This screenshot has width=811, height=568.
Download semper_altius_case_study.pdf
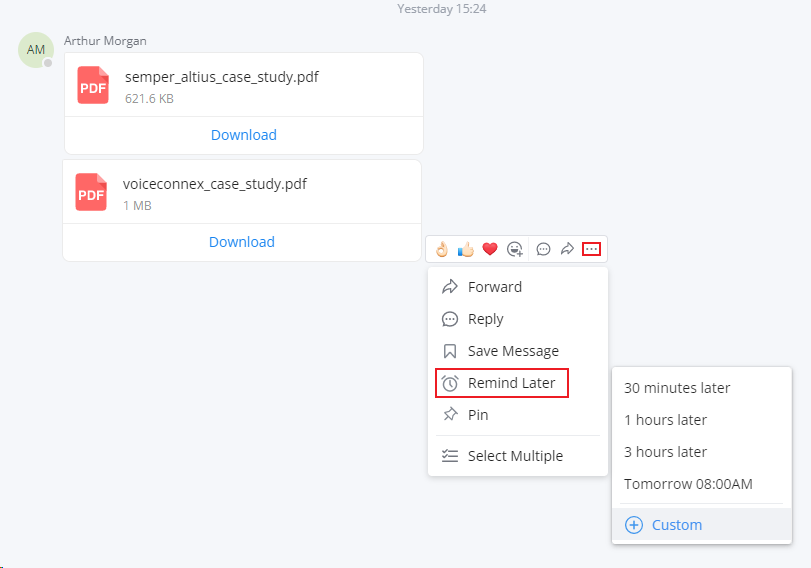point(244,135)
